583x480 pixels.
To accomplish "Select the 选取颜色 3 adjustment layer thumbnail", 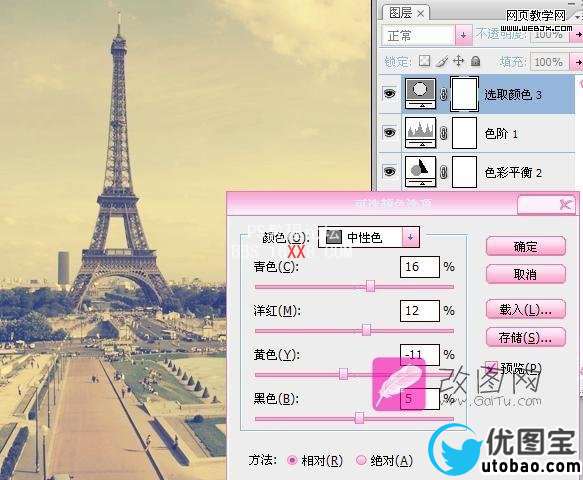I will 420,94.
